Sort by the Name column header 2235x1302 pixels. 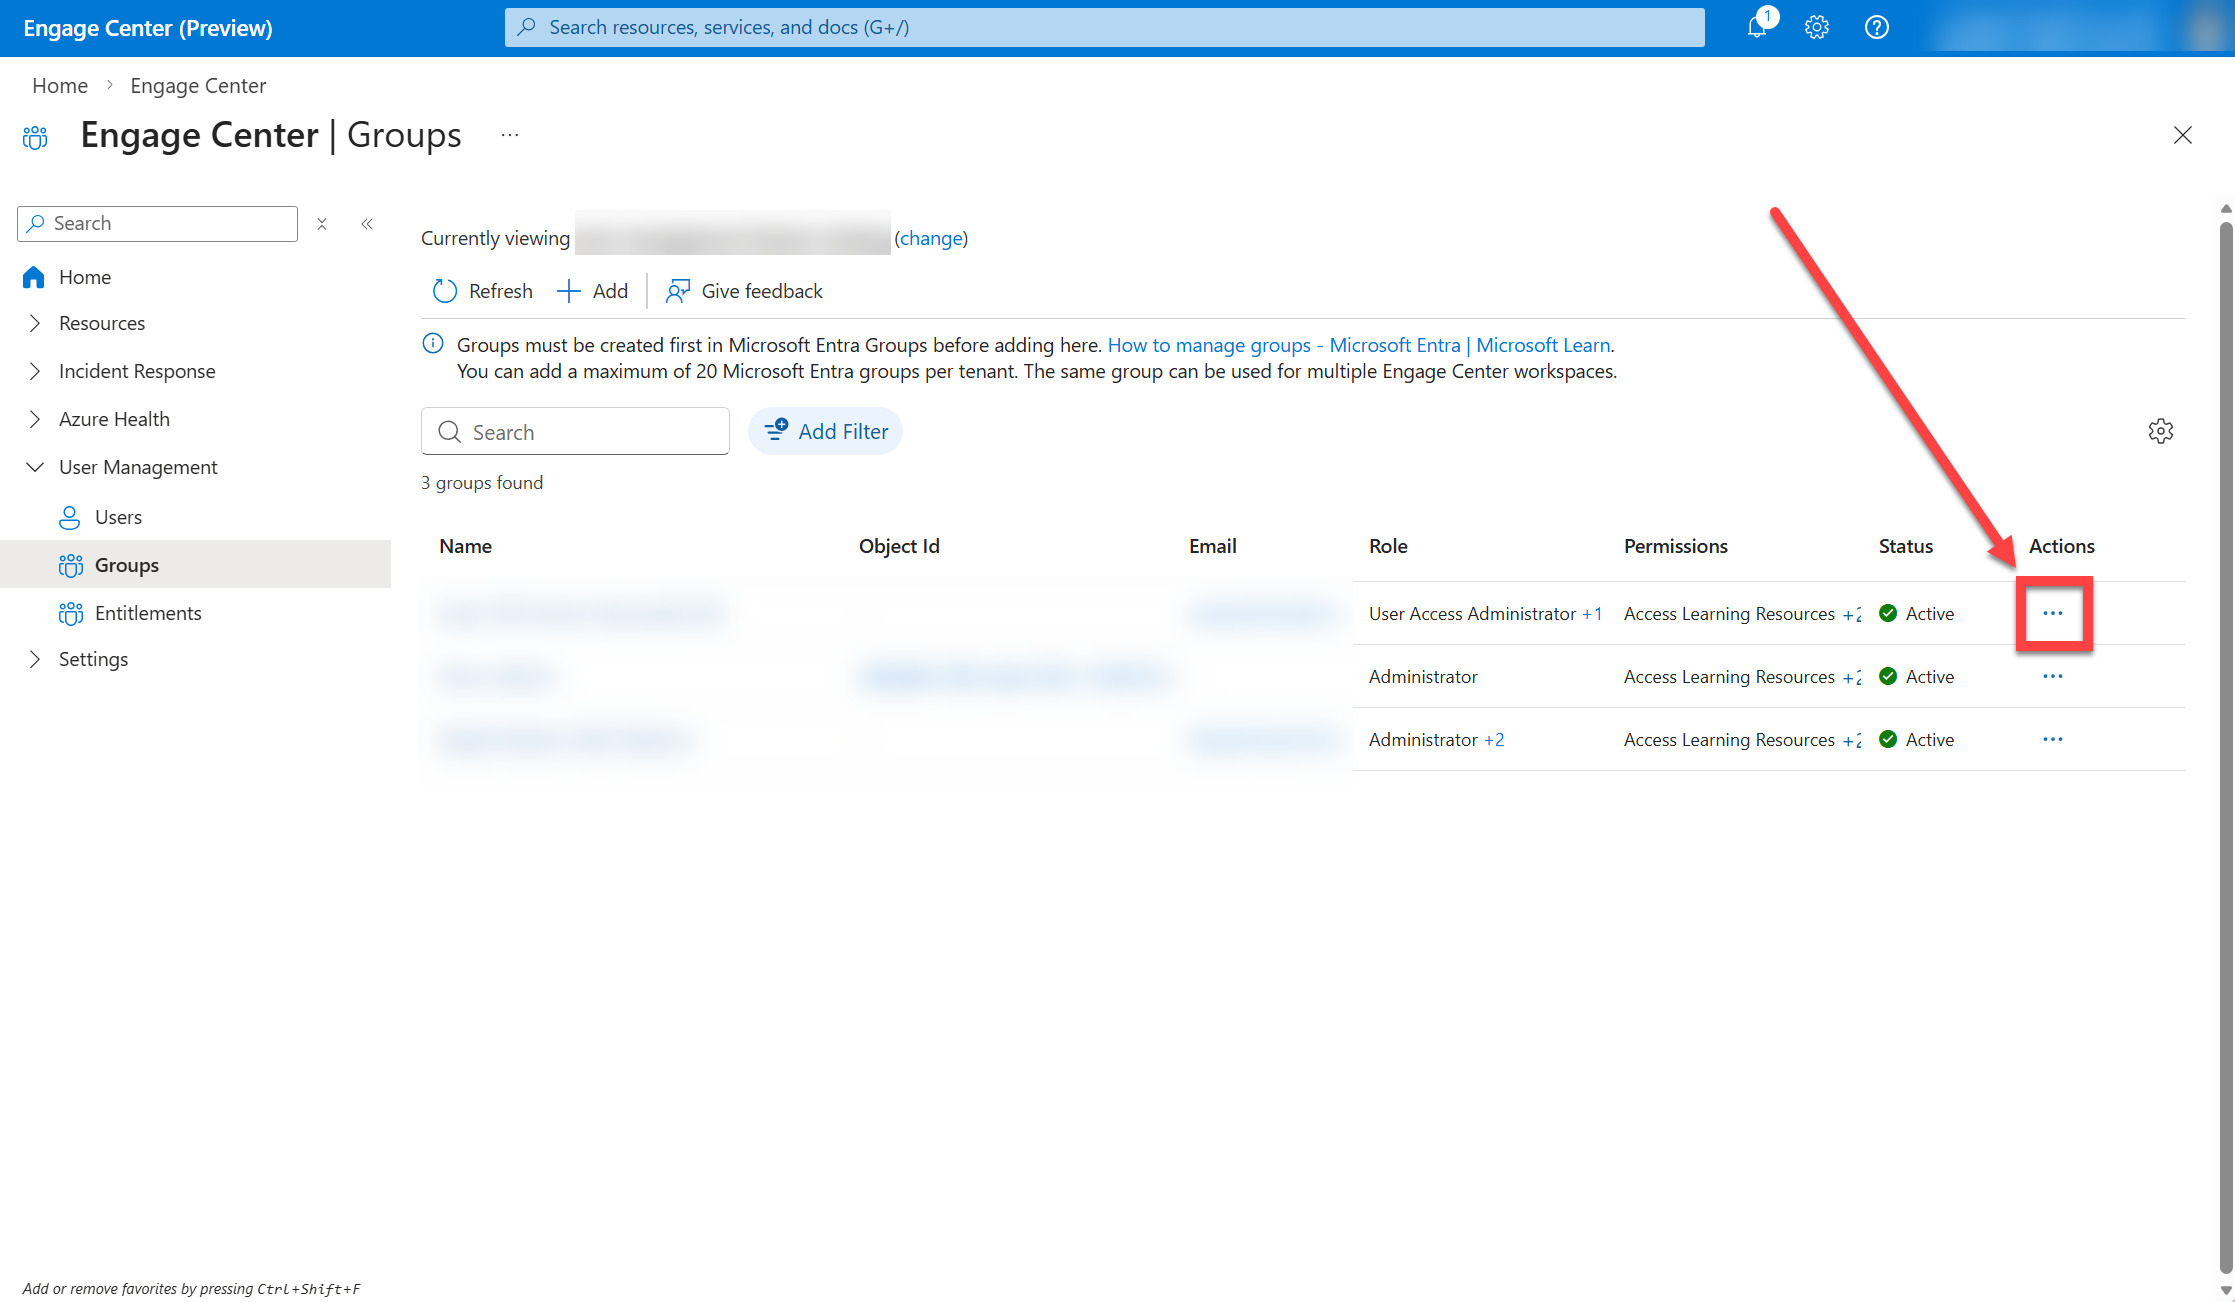465,546
